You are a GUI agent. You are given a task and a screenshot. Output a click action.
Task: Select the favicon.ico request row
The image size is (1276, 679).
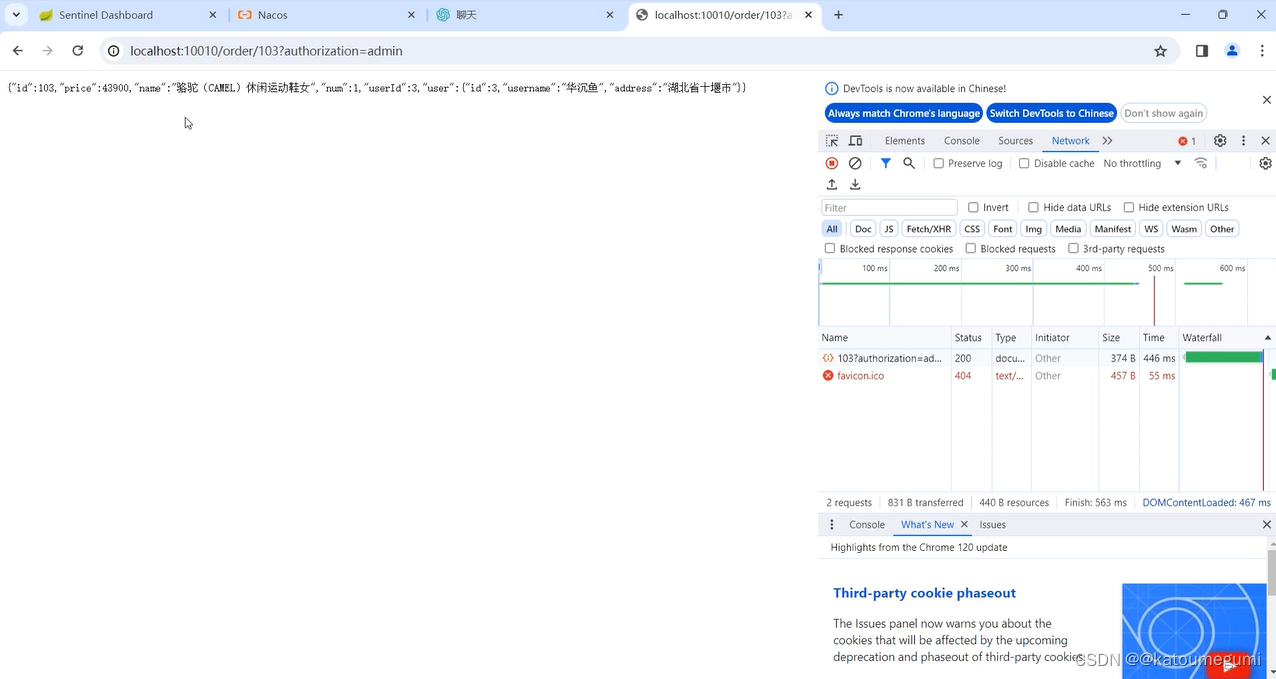coord(1046,376)
